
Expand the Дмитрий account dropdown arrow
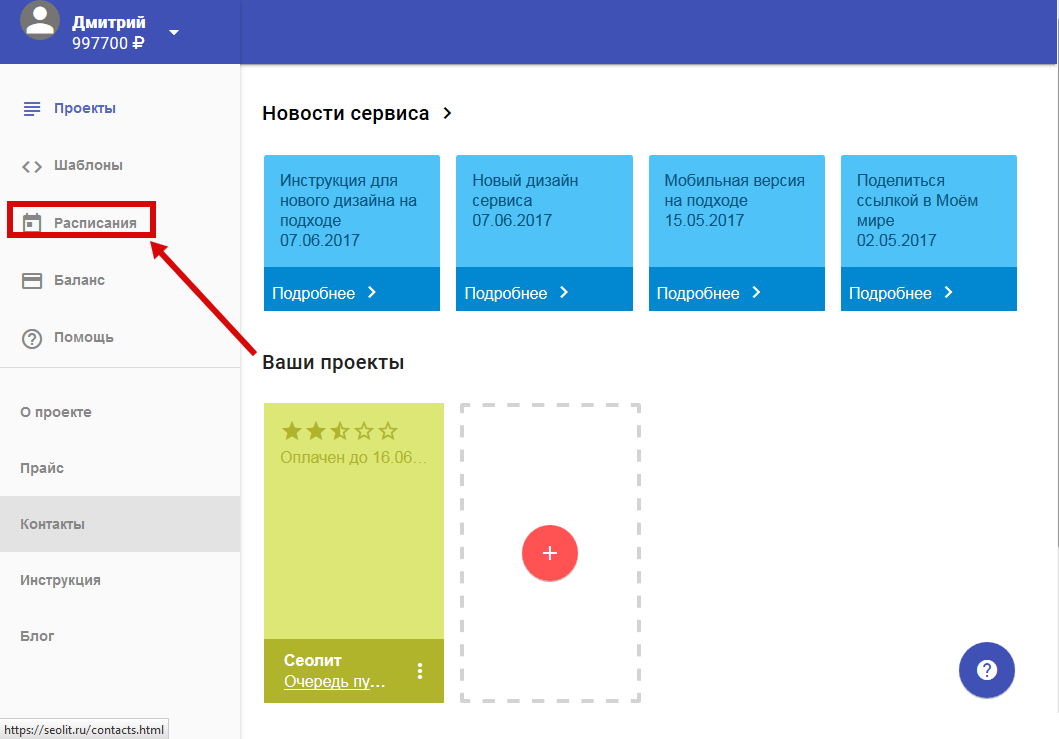(174, 33)
